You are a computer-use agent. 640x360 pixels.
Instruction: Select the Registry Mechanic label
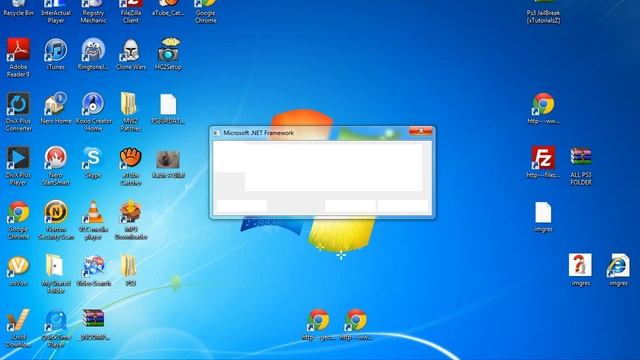tap(93, 16)
